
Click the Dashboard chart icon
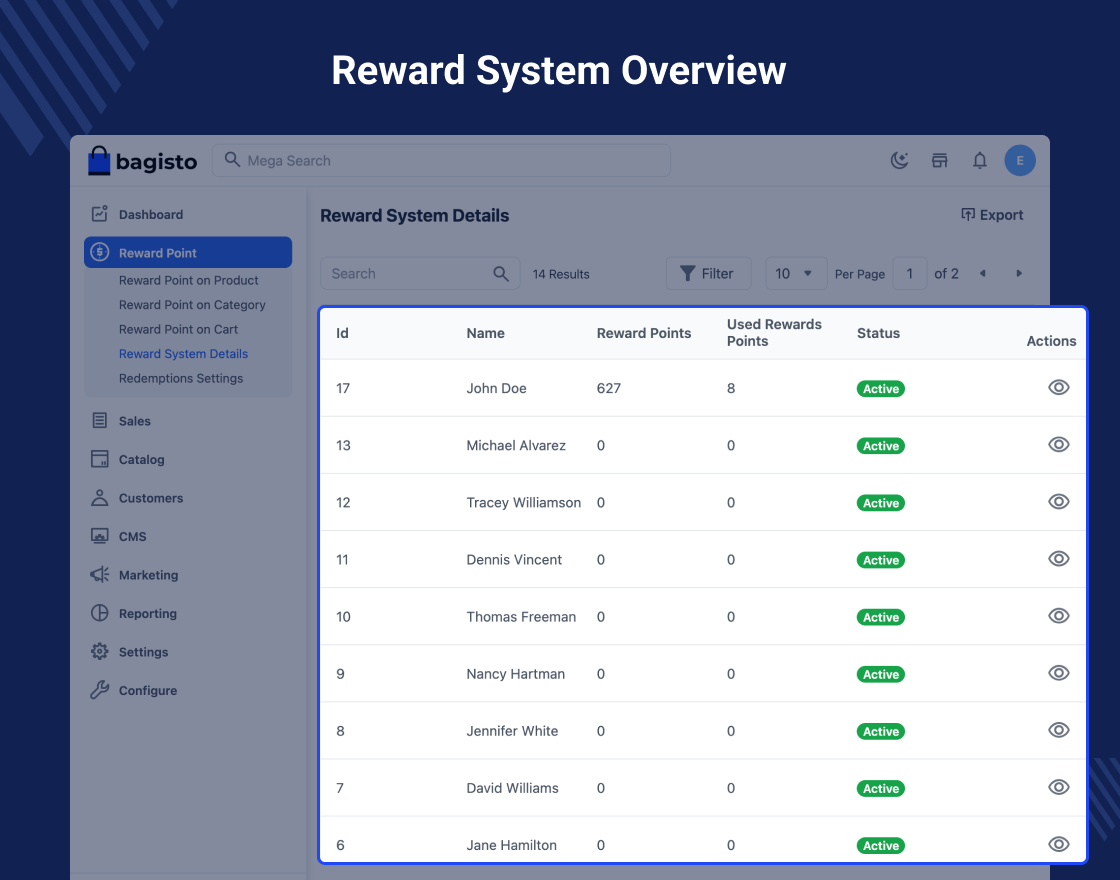99,214
